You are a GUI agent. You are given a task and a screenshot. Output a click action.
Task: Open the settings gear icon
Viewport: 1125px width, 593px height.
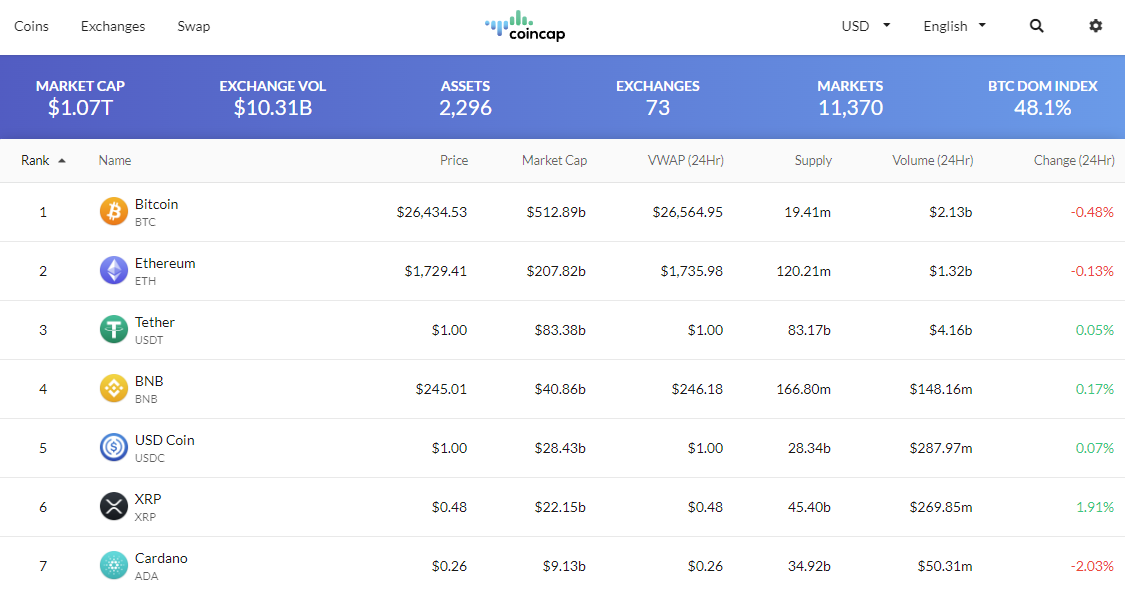pos(1095,26)
